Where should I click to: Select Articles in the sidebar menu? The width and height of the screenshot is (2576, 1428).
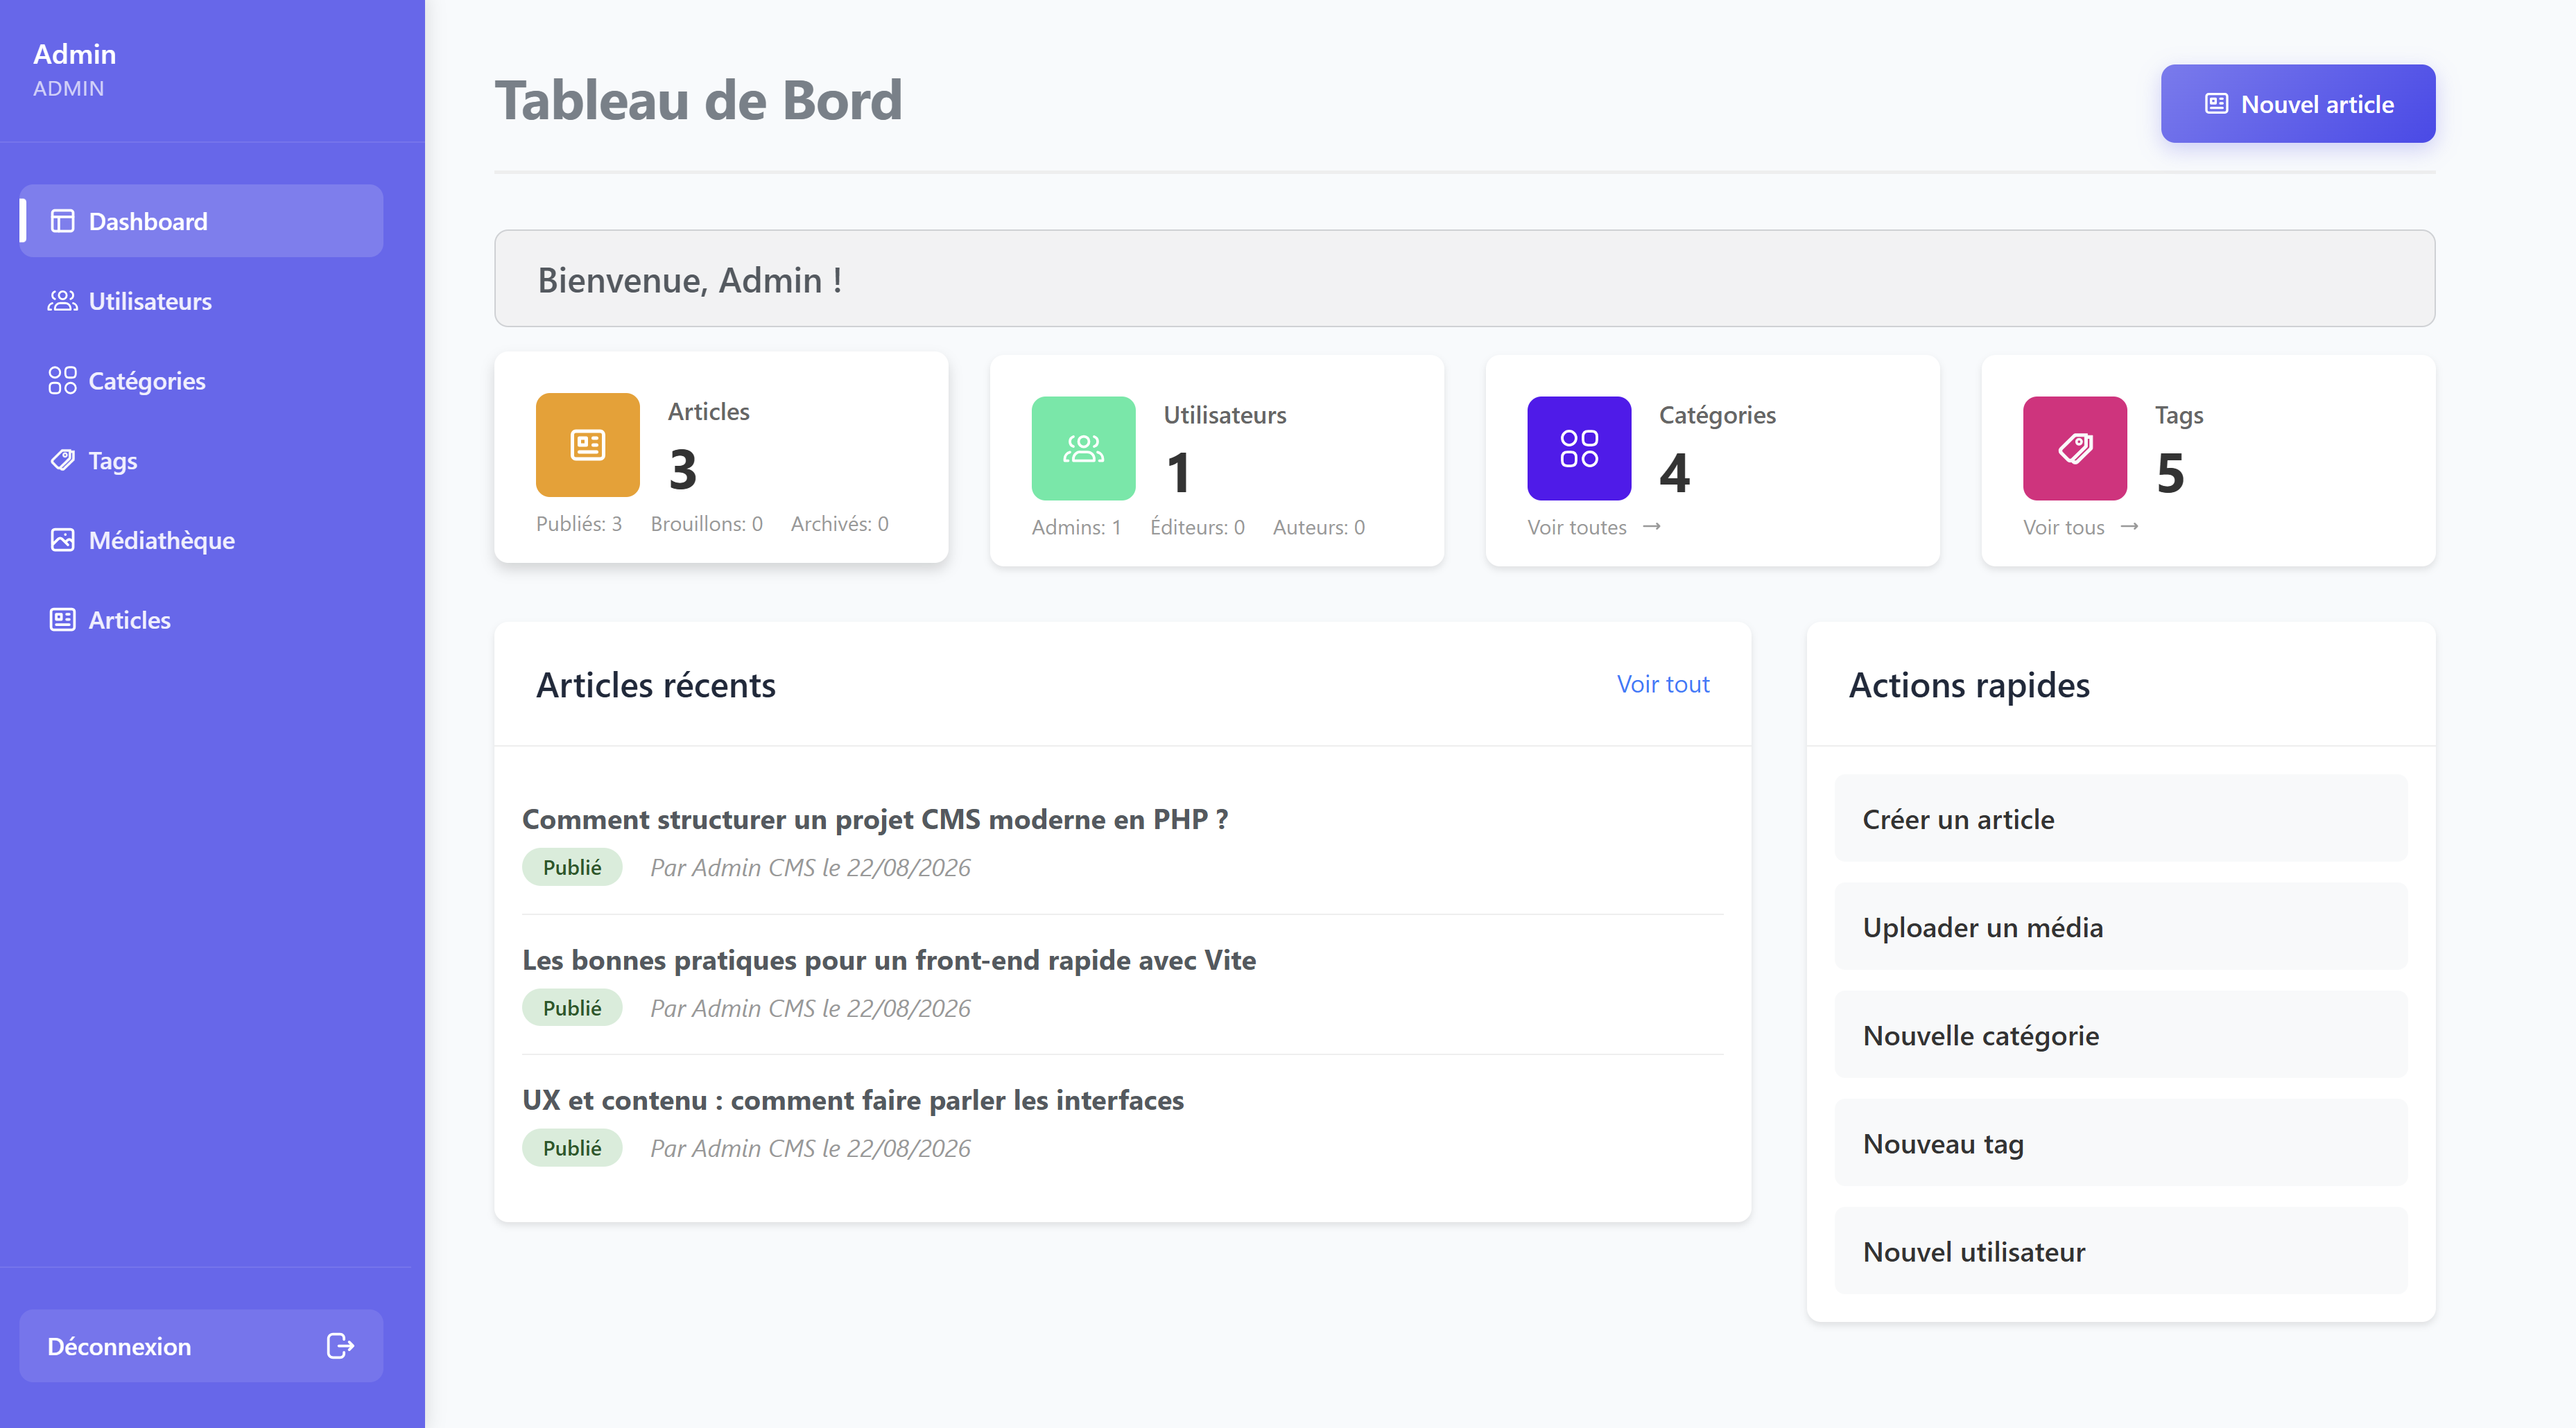click(201, 620)
